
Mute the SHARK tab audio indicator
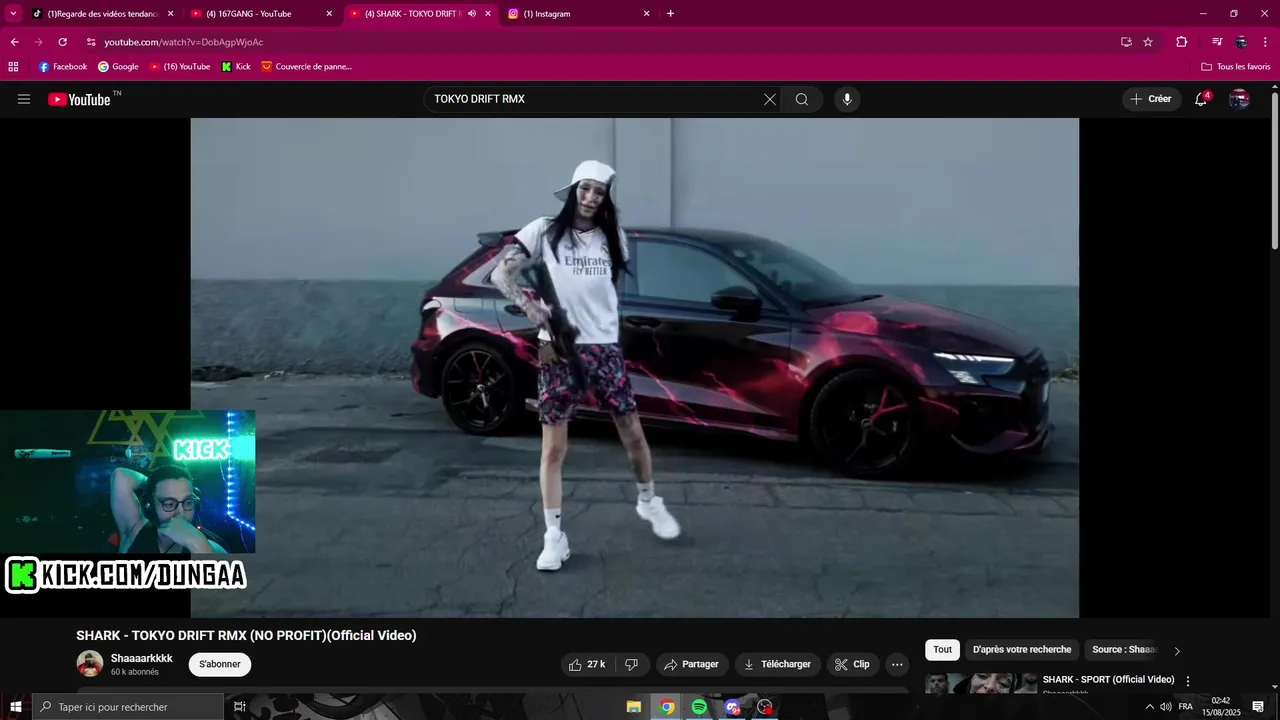[x=472, y=14]
